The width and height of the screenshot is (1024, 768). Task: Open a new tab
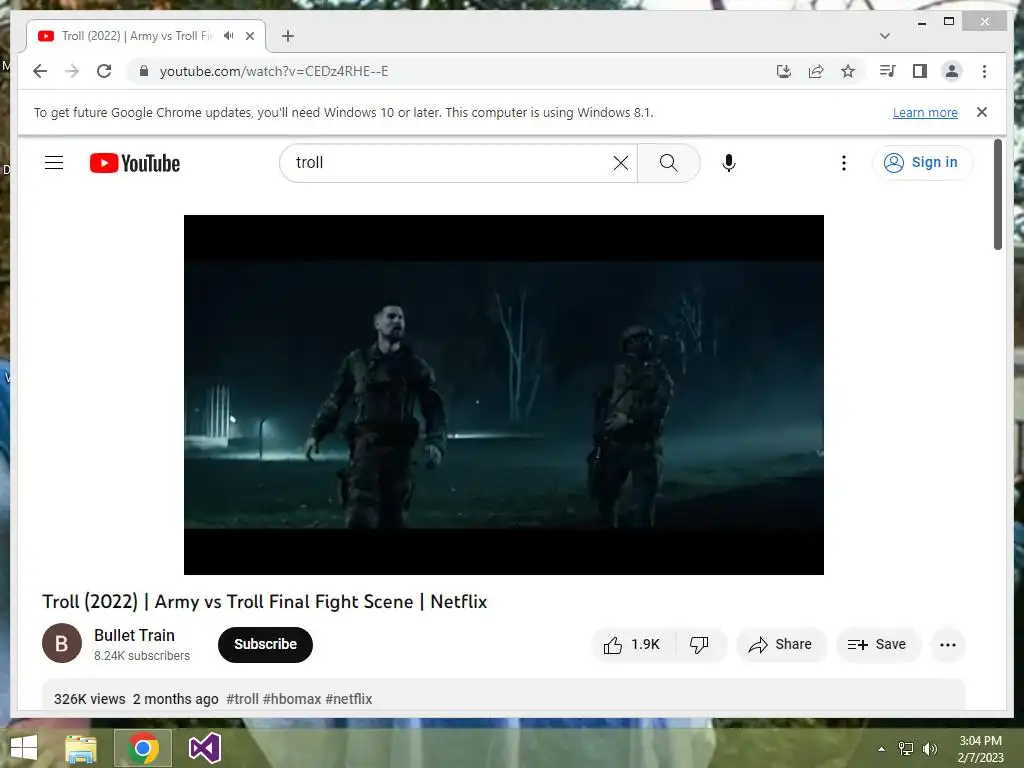288,36
